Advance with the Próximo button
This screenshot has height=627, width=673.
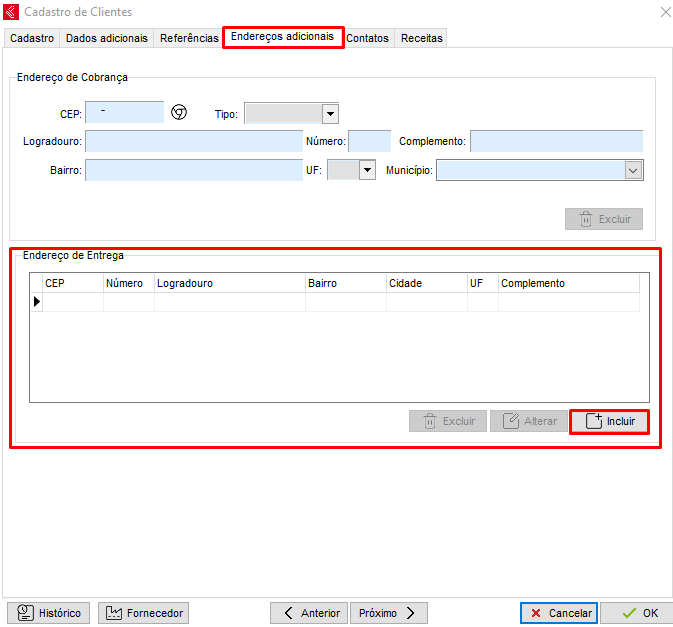coord(388,613)
